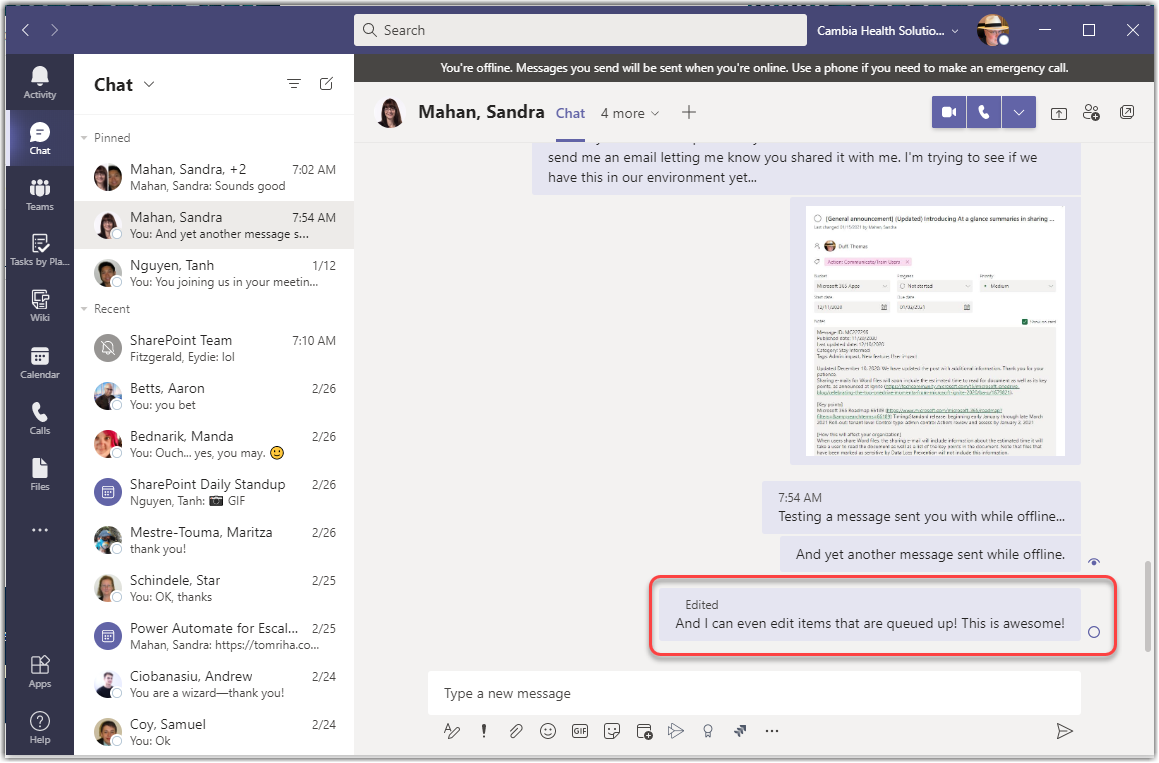
Task: Attach a file to your message
Action: 516,731
